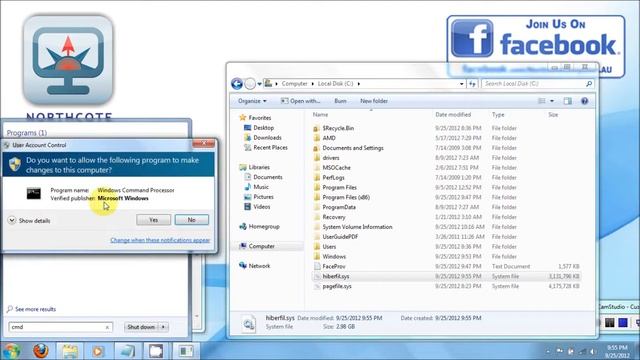Expand Show details in UAC dialog
Image resolution: width=640 pixels, height=360 pixels.
coord(29,220)
